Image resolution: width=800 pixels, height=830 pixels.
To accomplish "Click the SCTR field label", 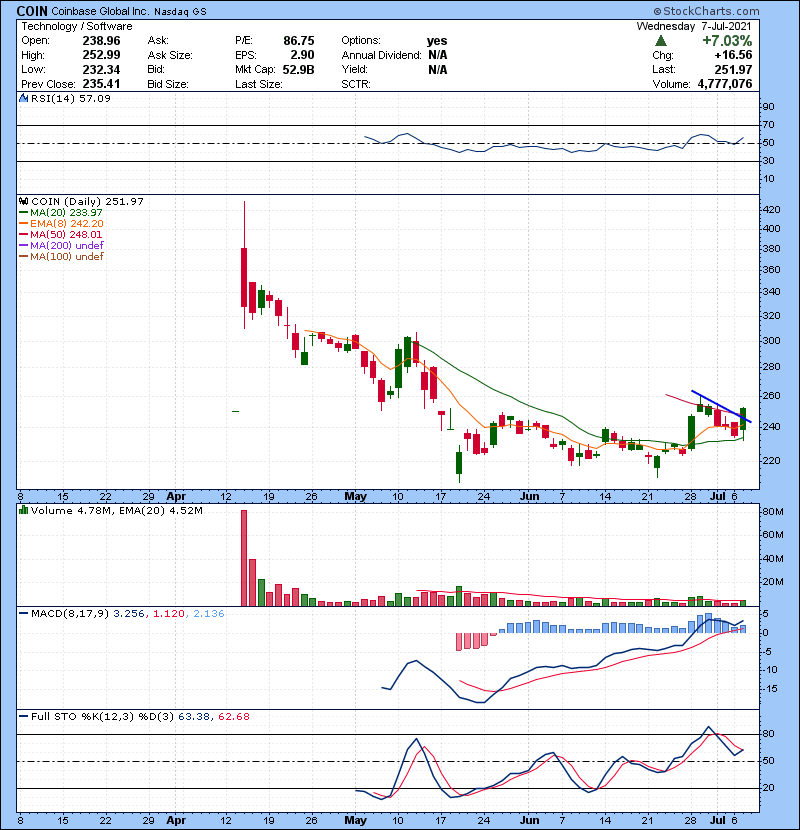I will [356, 84].
